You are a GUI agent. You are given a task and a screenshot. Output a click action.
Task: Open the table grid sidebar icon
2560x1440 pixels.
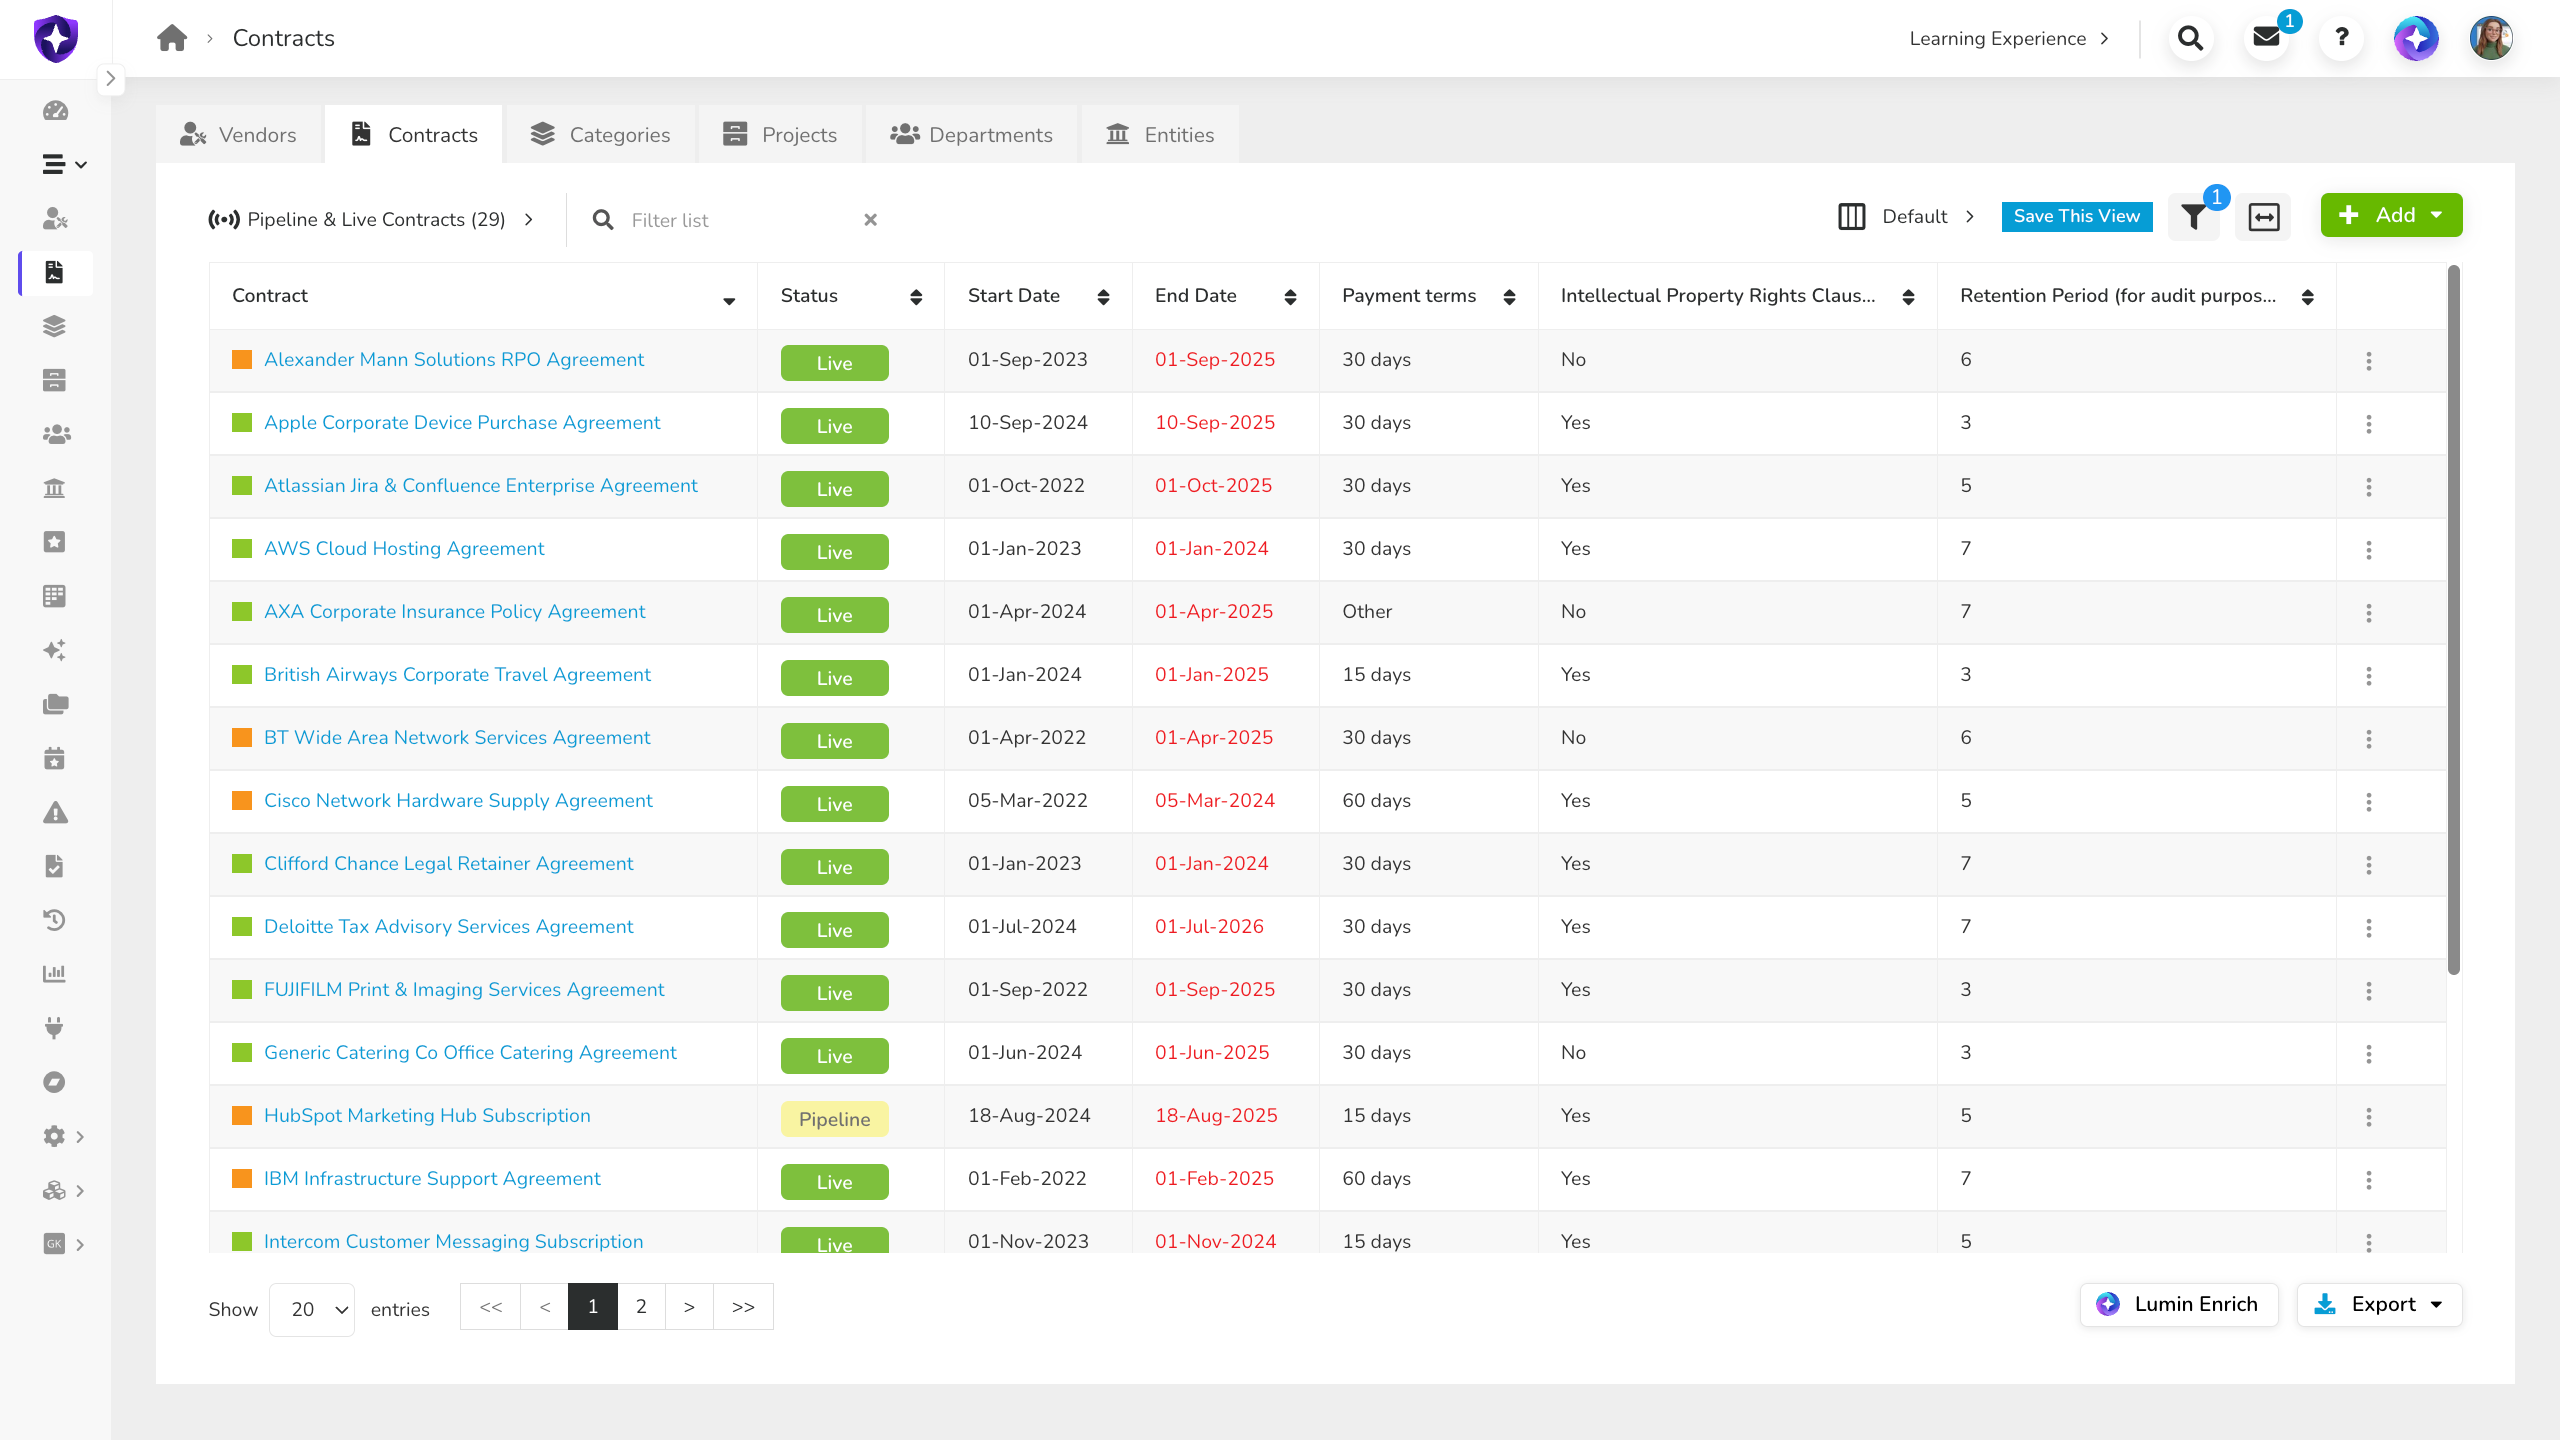(55, 596)
